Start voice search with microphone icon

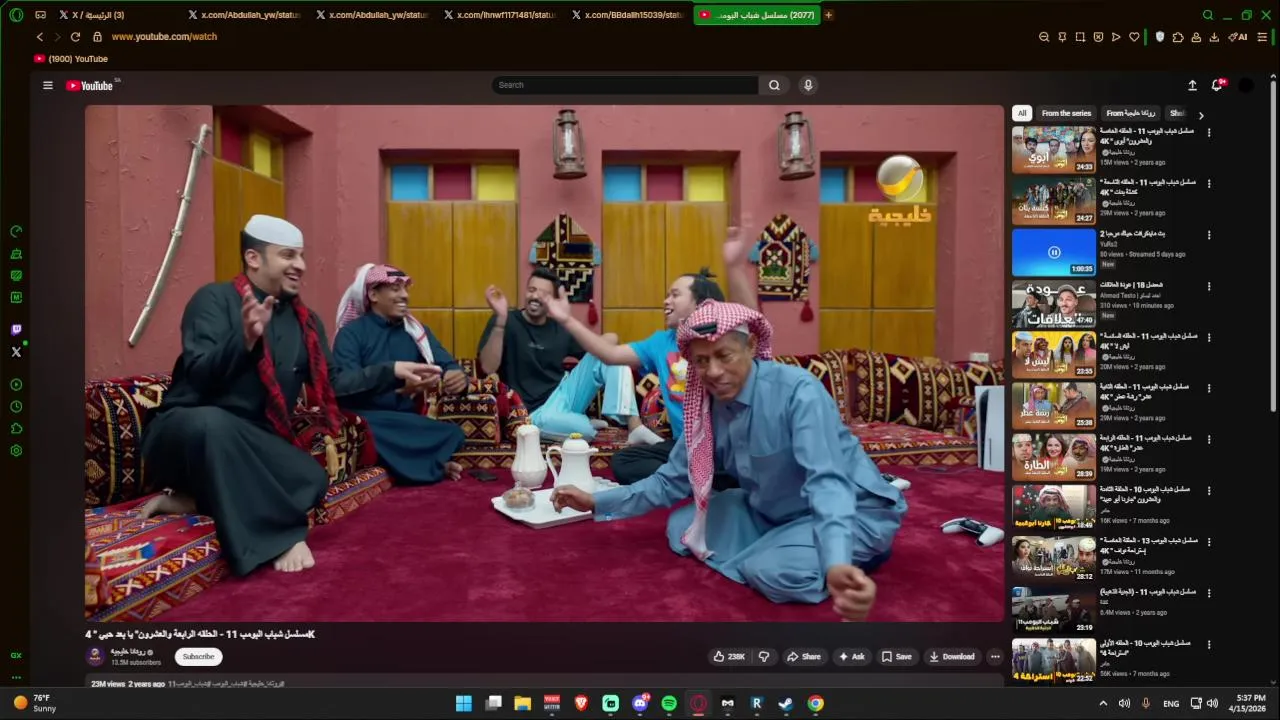click(x=808, y=85)
